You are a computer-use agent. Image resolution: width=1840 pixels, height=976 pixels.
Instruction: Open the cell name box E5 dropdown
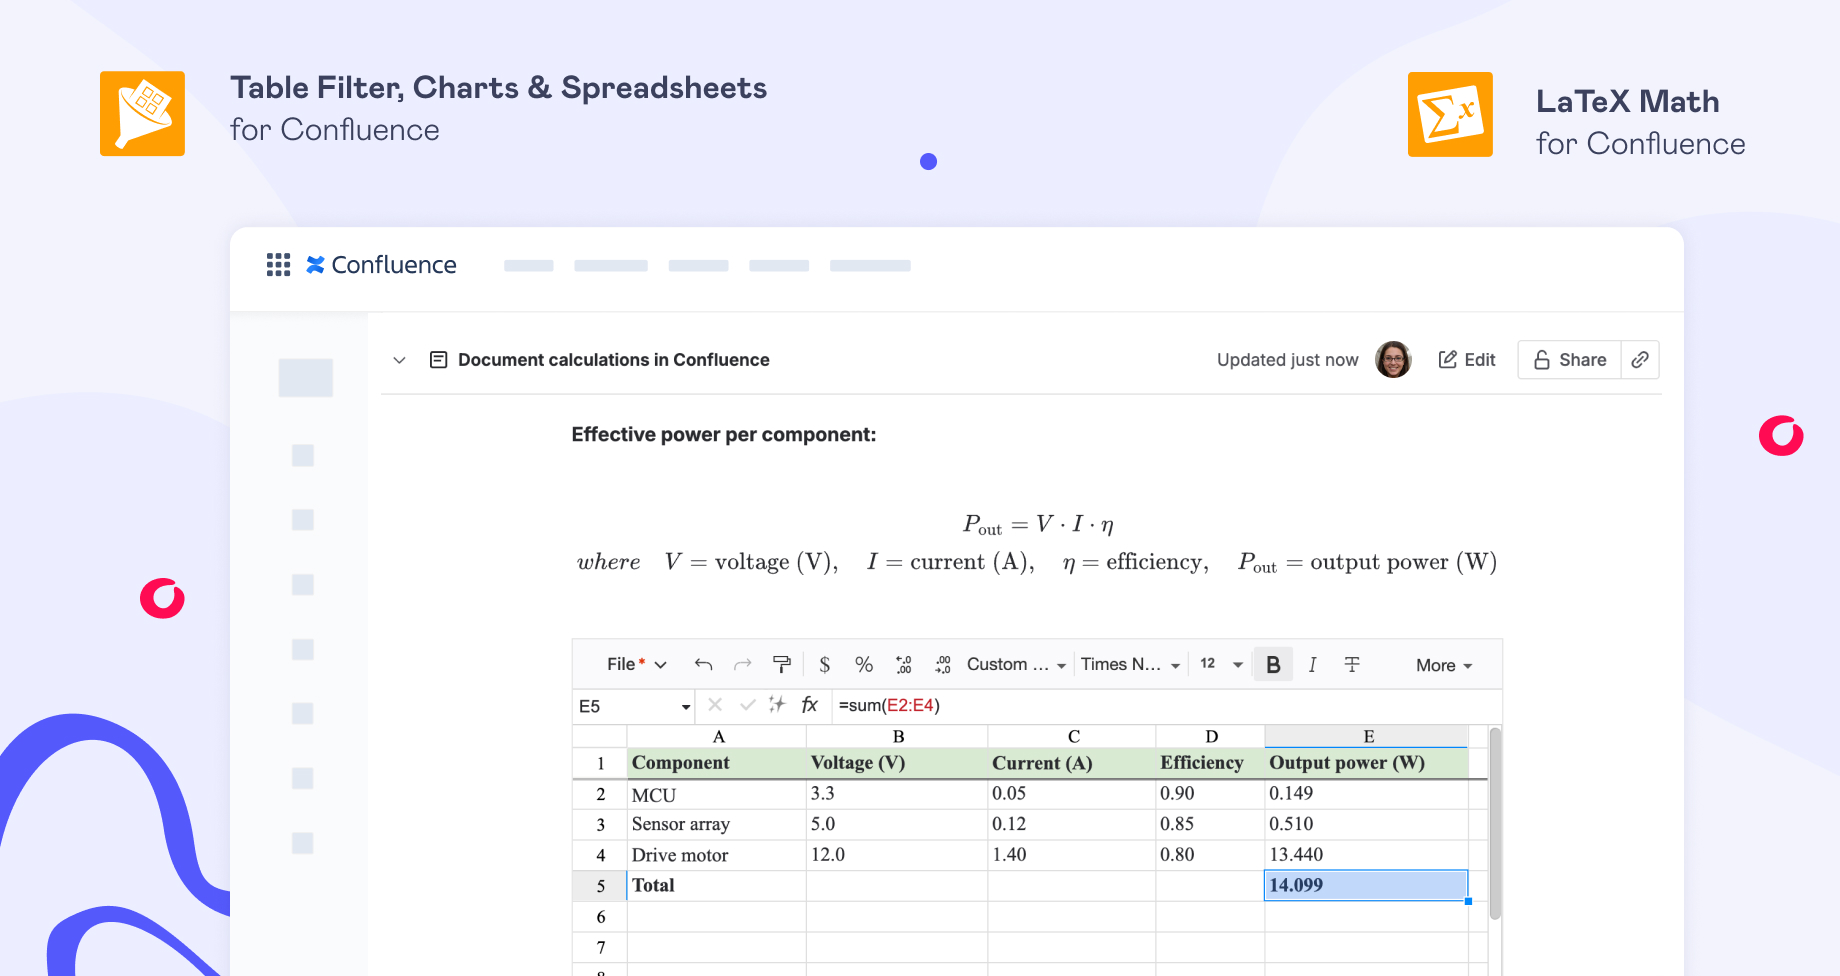685,707
